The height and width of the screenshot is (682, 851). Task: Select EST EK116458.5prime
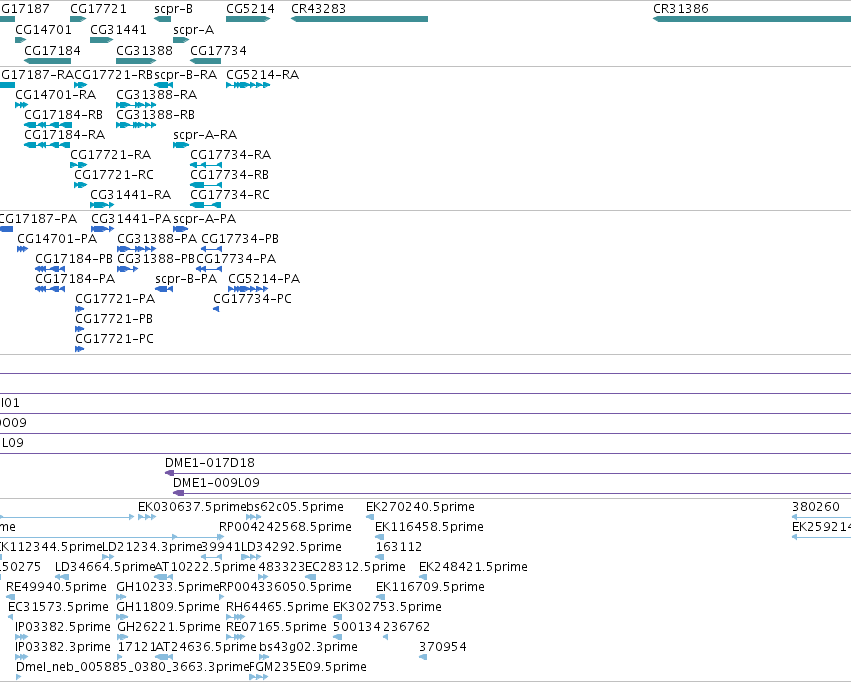tap(380, 537)
